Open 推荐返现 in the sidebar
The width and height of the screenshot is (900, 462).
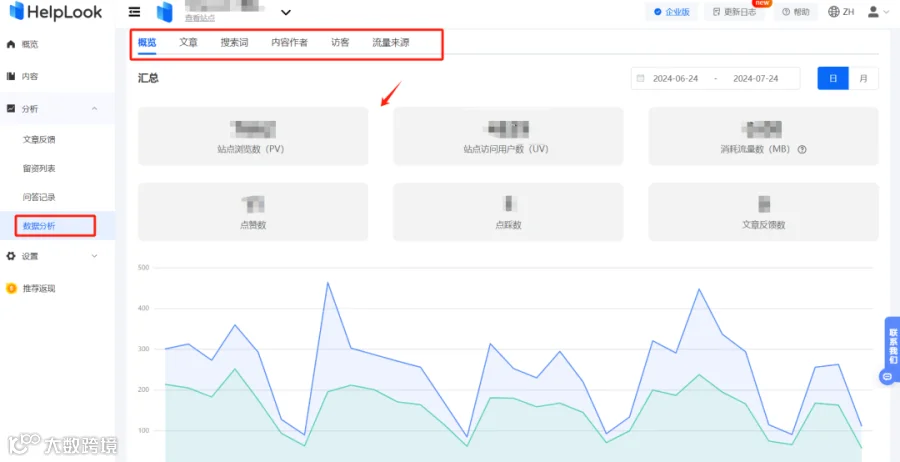[x=39, y=289]
